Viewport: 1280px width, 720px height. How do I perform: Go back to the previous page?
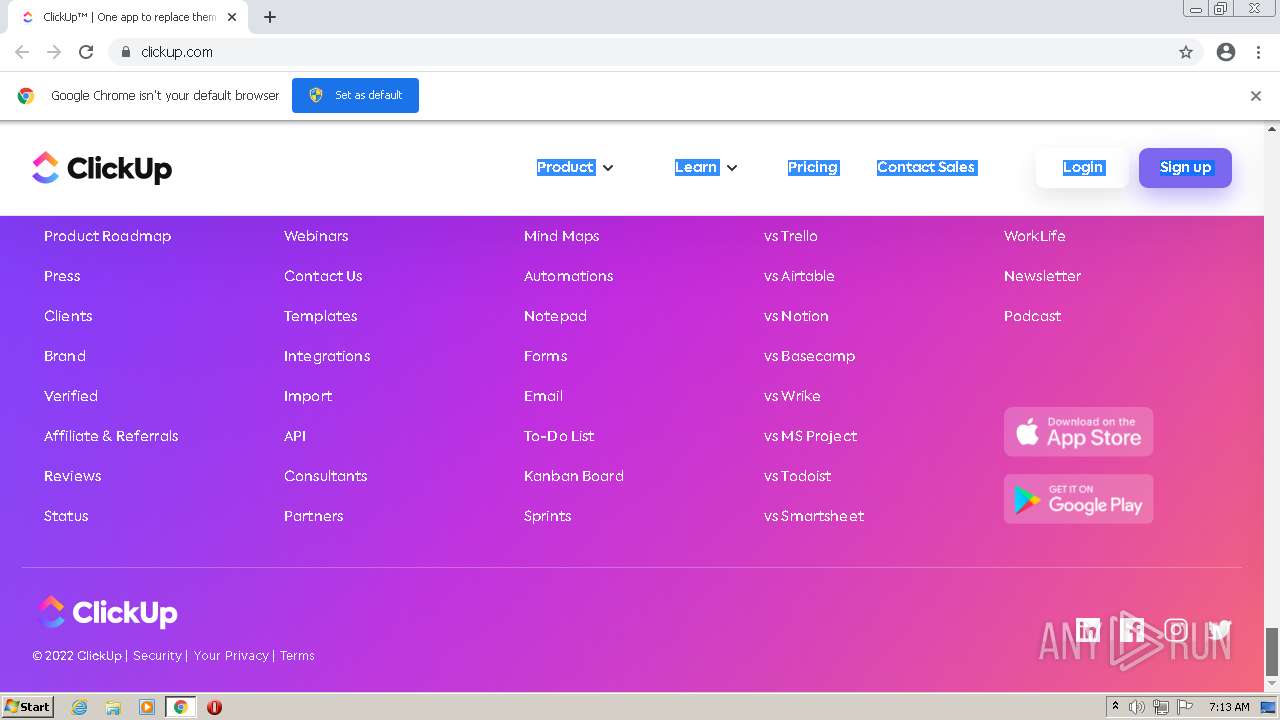pos(22,52)
